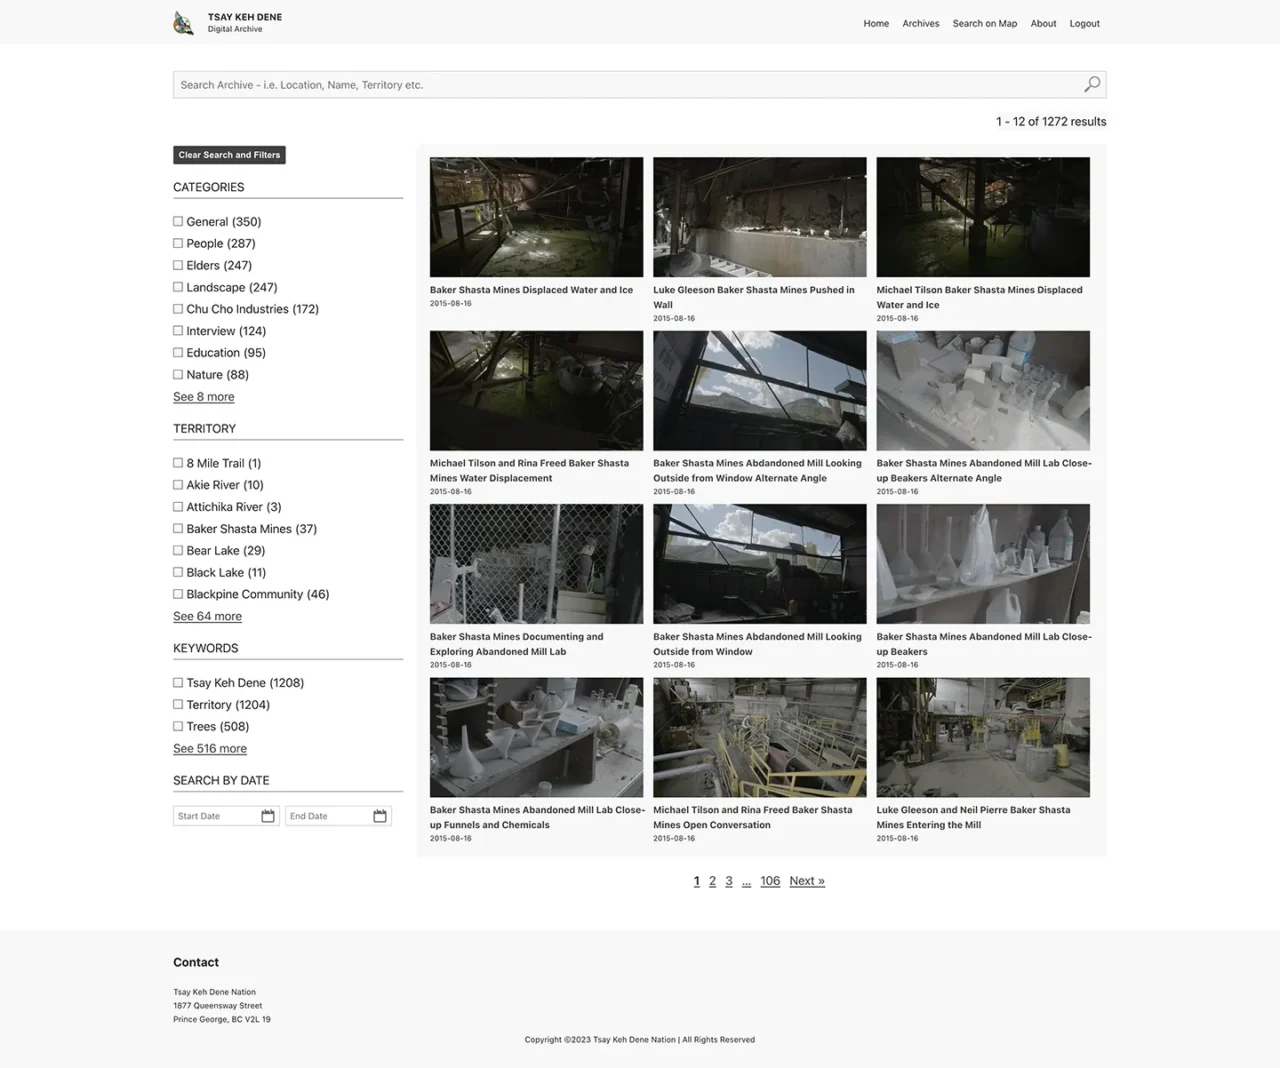The height and width of the screenshot is (1068, 1280).
Task: Click title 'Baker Shasta Mines Abdandoned Mill Looking Outside from Window'
Action: pos(757,644)
